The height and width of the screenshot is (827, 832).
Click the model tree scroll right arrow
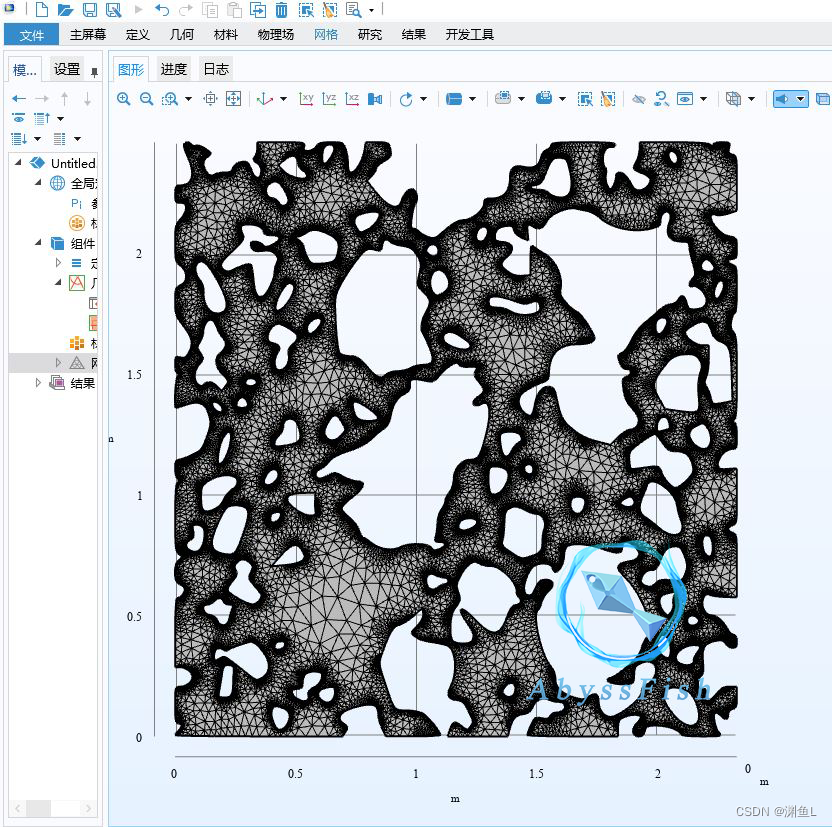coord(88,808)
